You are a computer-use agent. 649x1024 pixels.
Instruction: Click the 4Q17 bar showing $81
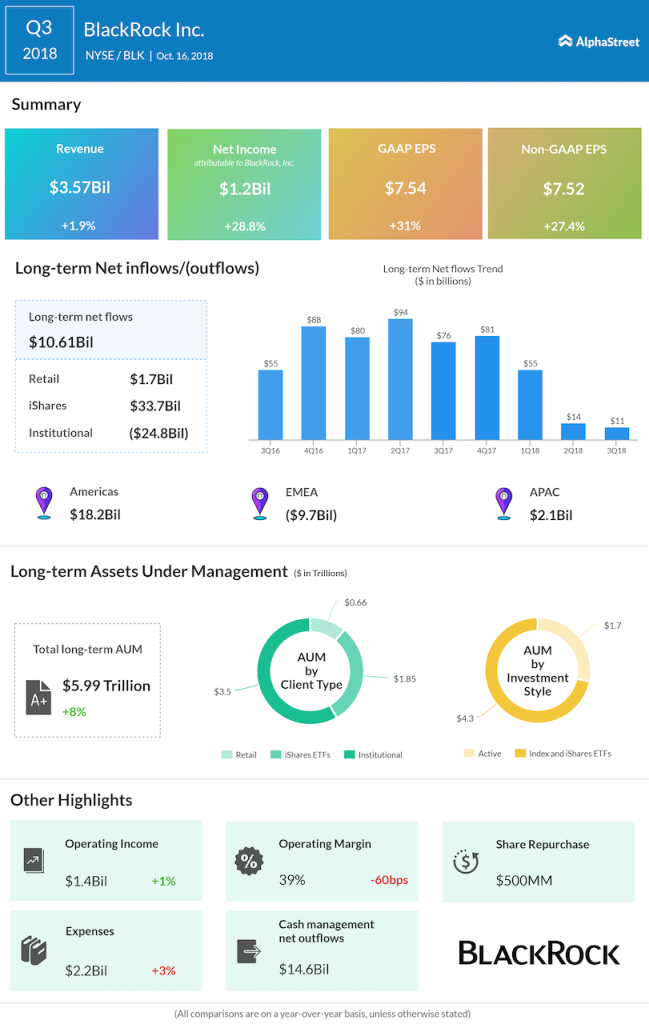pos(487,388)
